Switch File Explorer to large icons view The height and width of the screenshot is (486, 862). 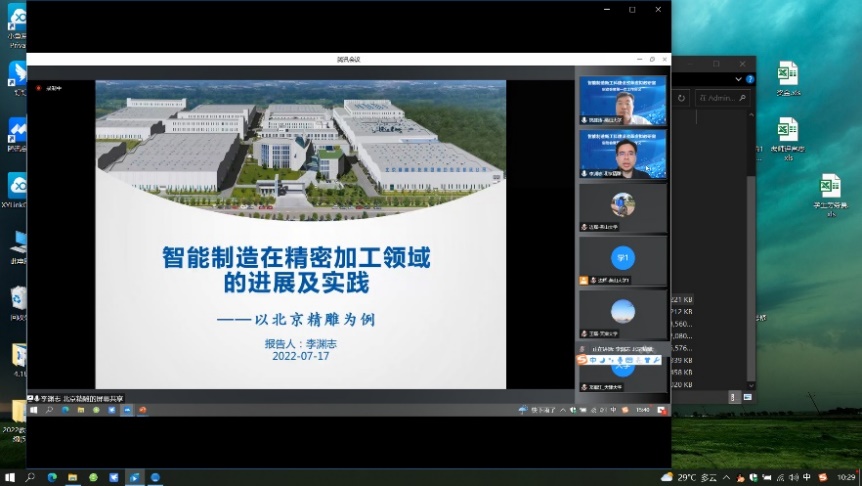click(x=746, y=397)
